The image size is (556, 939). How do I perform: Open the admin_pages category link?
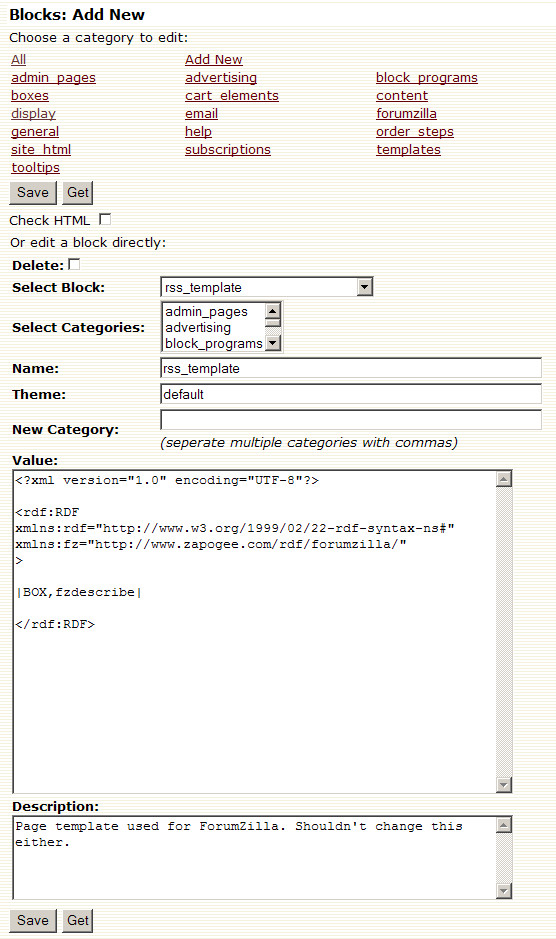pos(53,78)
